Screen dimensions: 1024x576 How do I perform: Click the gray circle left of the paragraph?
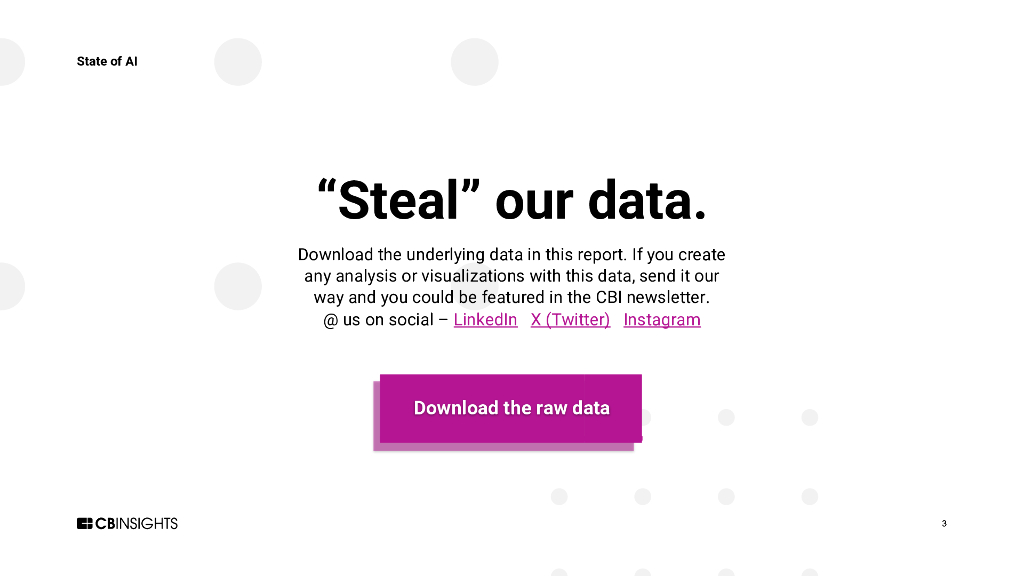tap(238, 286)
